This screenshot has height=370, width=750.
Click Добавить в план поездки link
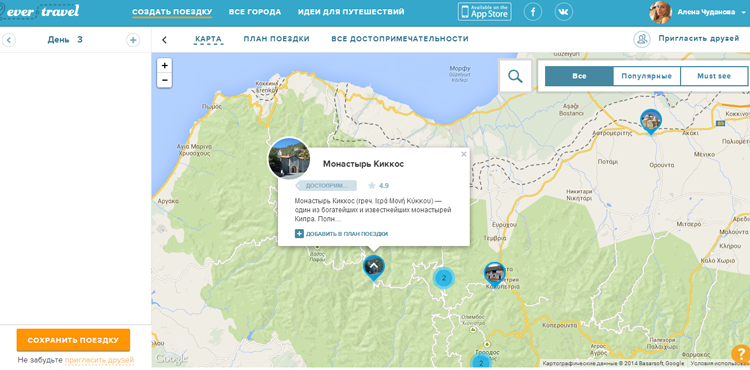point(342,234)
